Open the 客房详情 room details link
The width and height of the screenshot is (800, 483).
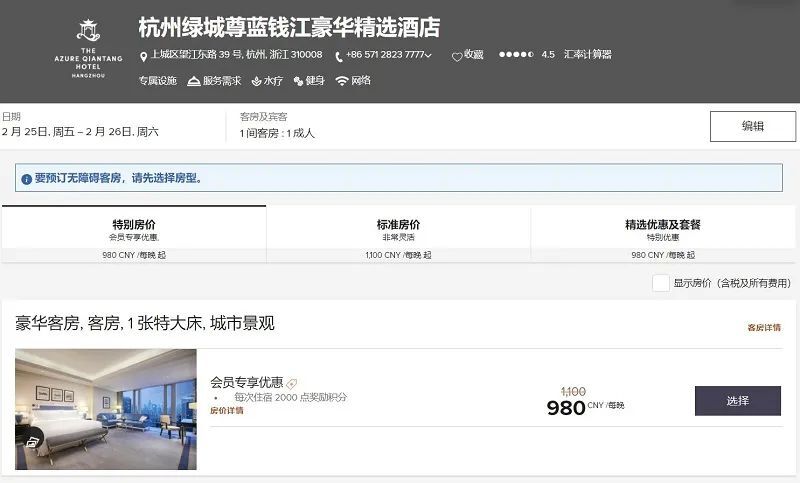tap(764, 327)
